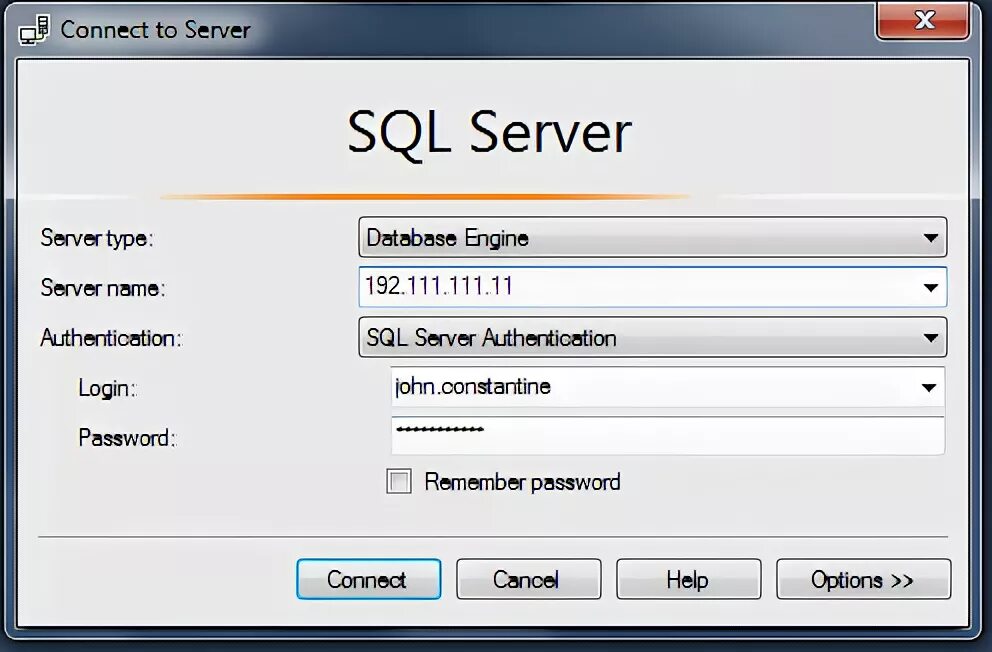The height and width of the screenshot is (652, 992).
Task: Expand the Login dropdown arrow
Action: pyautogui.click(x=928, y=388)
